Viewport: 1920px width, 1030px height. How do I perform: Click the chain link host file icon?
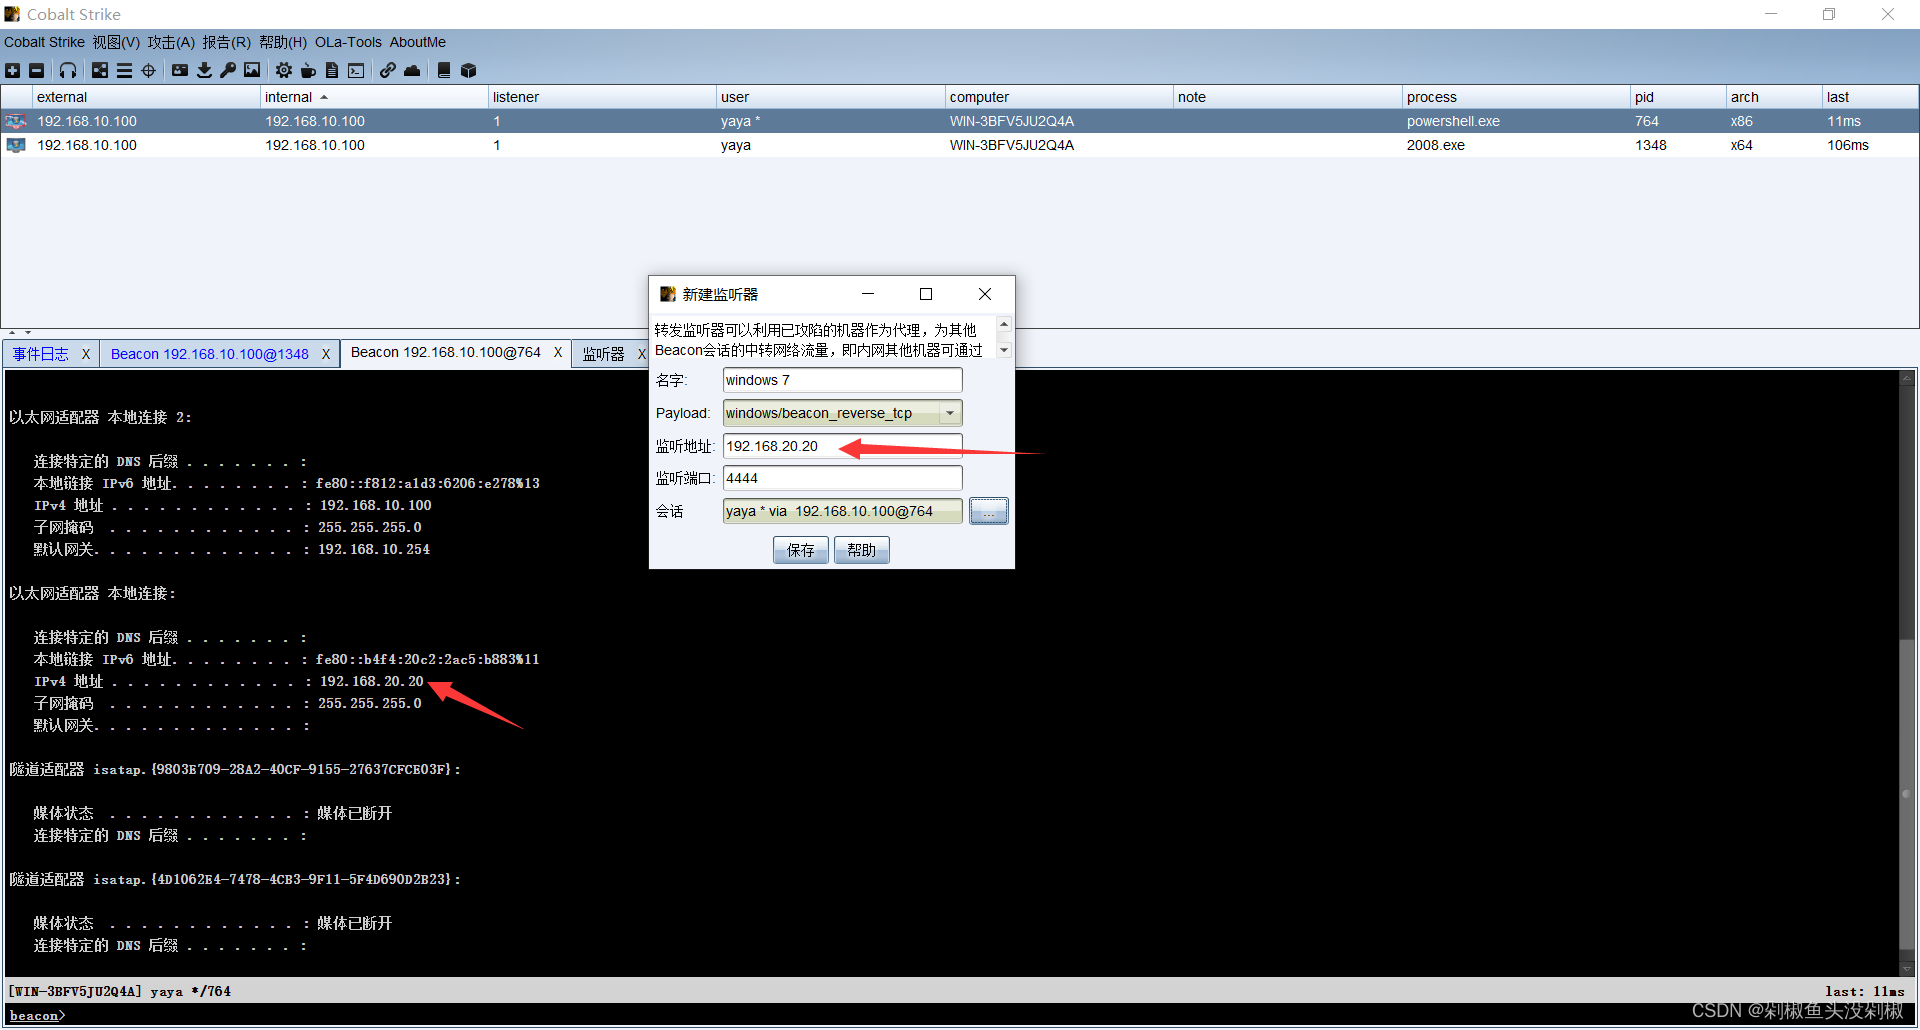pyautogui.click(x=387, y=70)
